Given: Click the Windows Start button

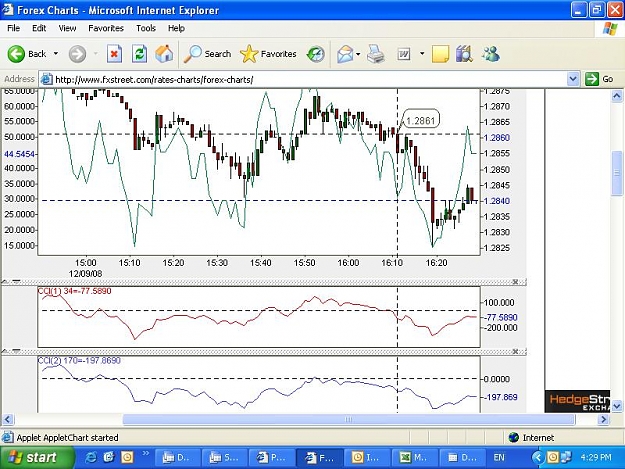Looking at the screenshot, I should coord(37,457).
